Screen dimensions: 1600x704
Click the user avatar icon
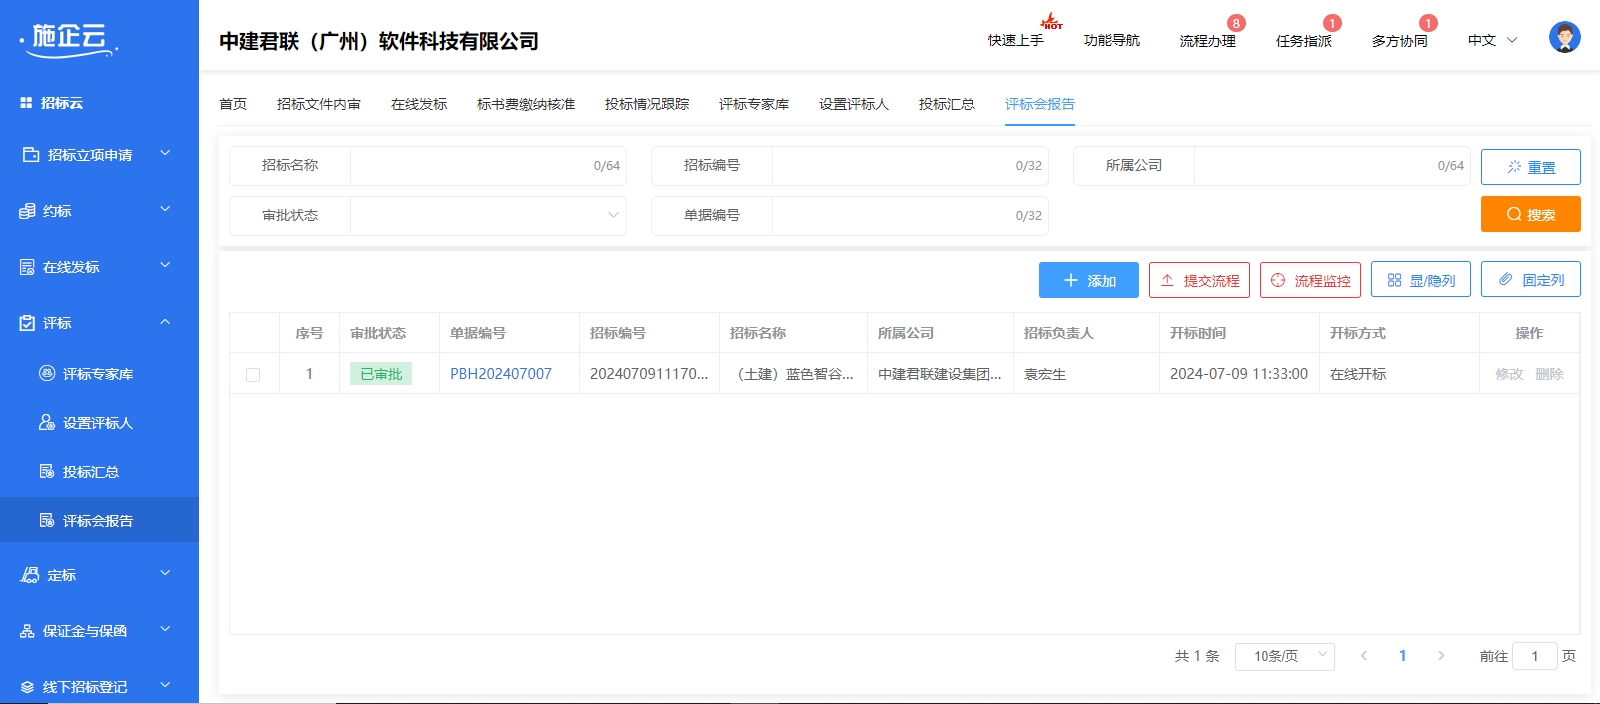click(1564, 38)
